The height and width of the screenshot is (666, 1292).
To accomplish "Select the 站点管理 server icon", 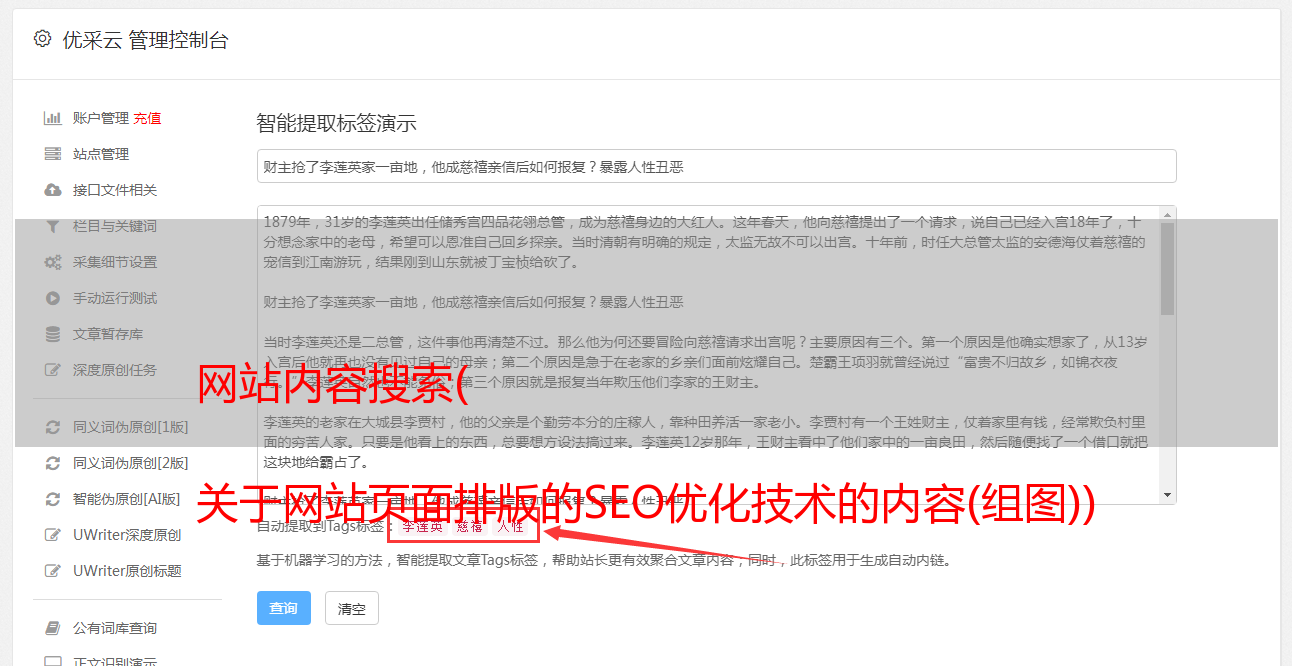I will pyautogui.click(x=53, y=154).
